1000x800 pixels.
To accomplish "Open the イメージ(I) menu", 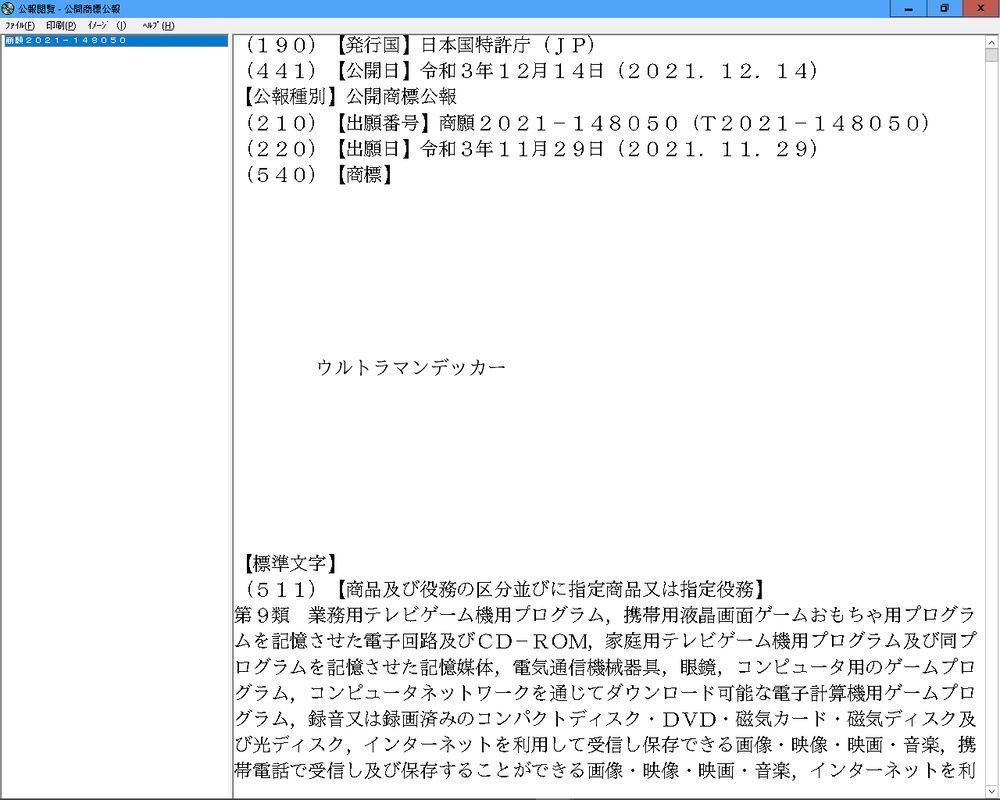I will pos(106,25).
